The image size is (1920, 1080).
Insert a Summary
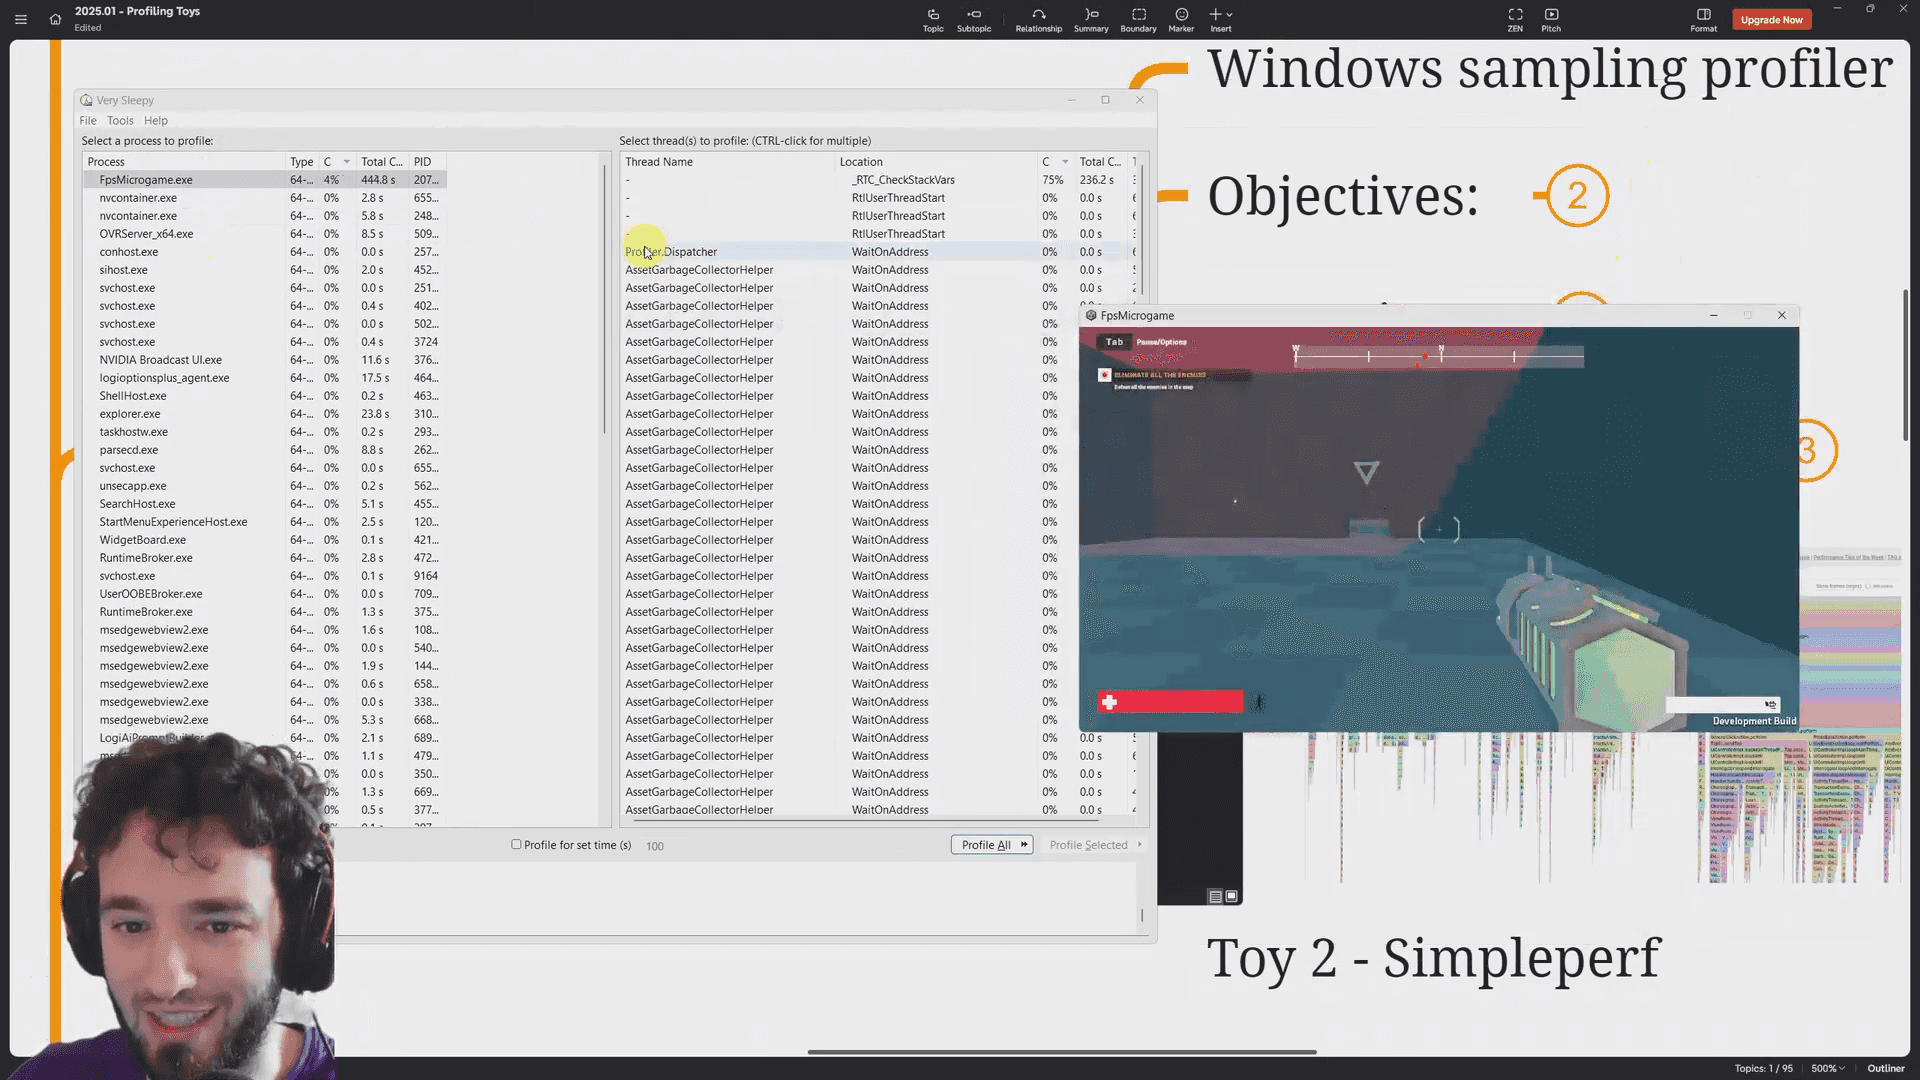(x=1091, y=19)
